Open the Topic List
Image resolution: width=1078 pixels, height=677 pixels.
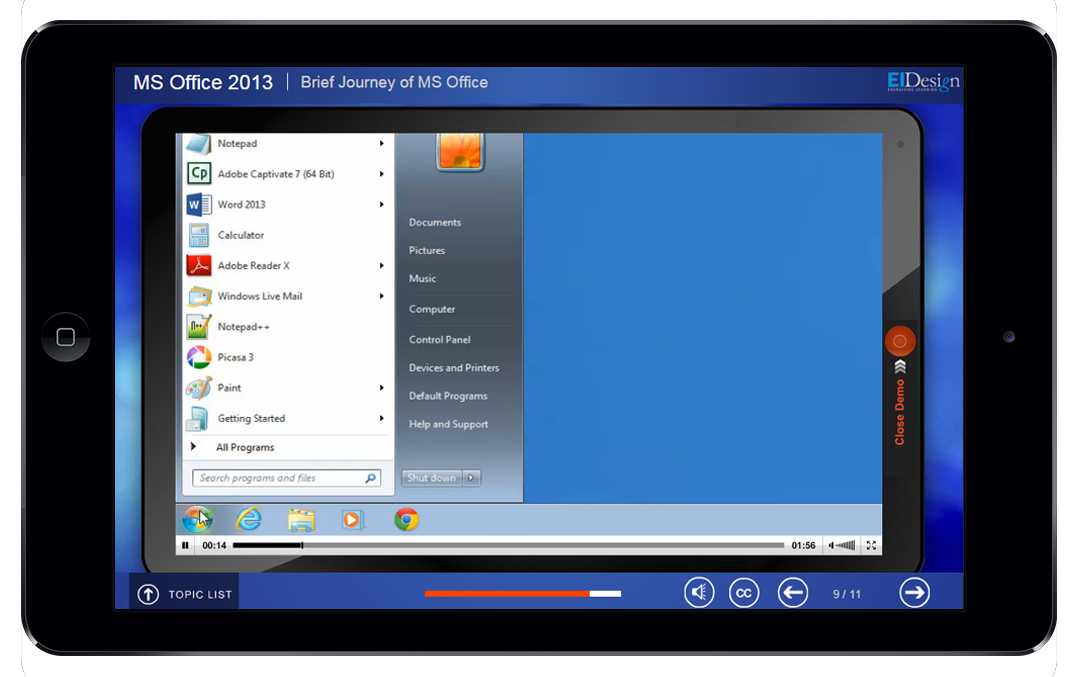(x=184, y=594)
